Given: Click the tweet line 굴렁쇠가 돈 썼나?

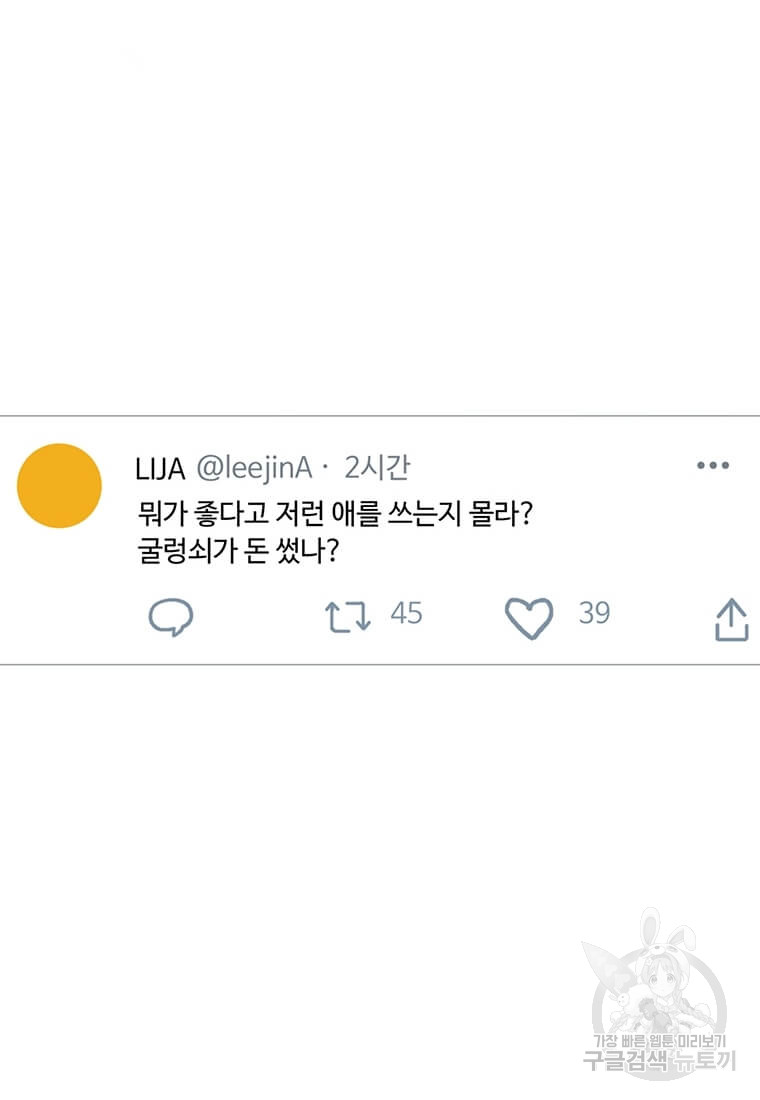Looking at the screenshot, I should [x=237, y=552].
